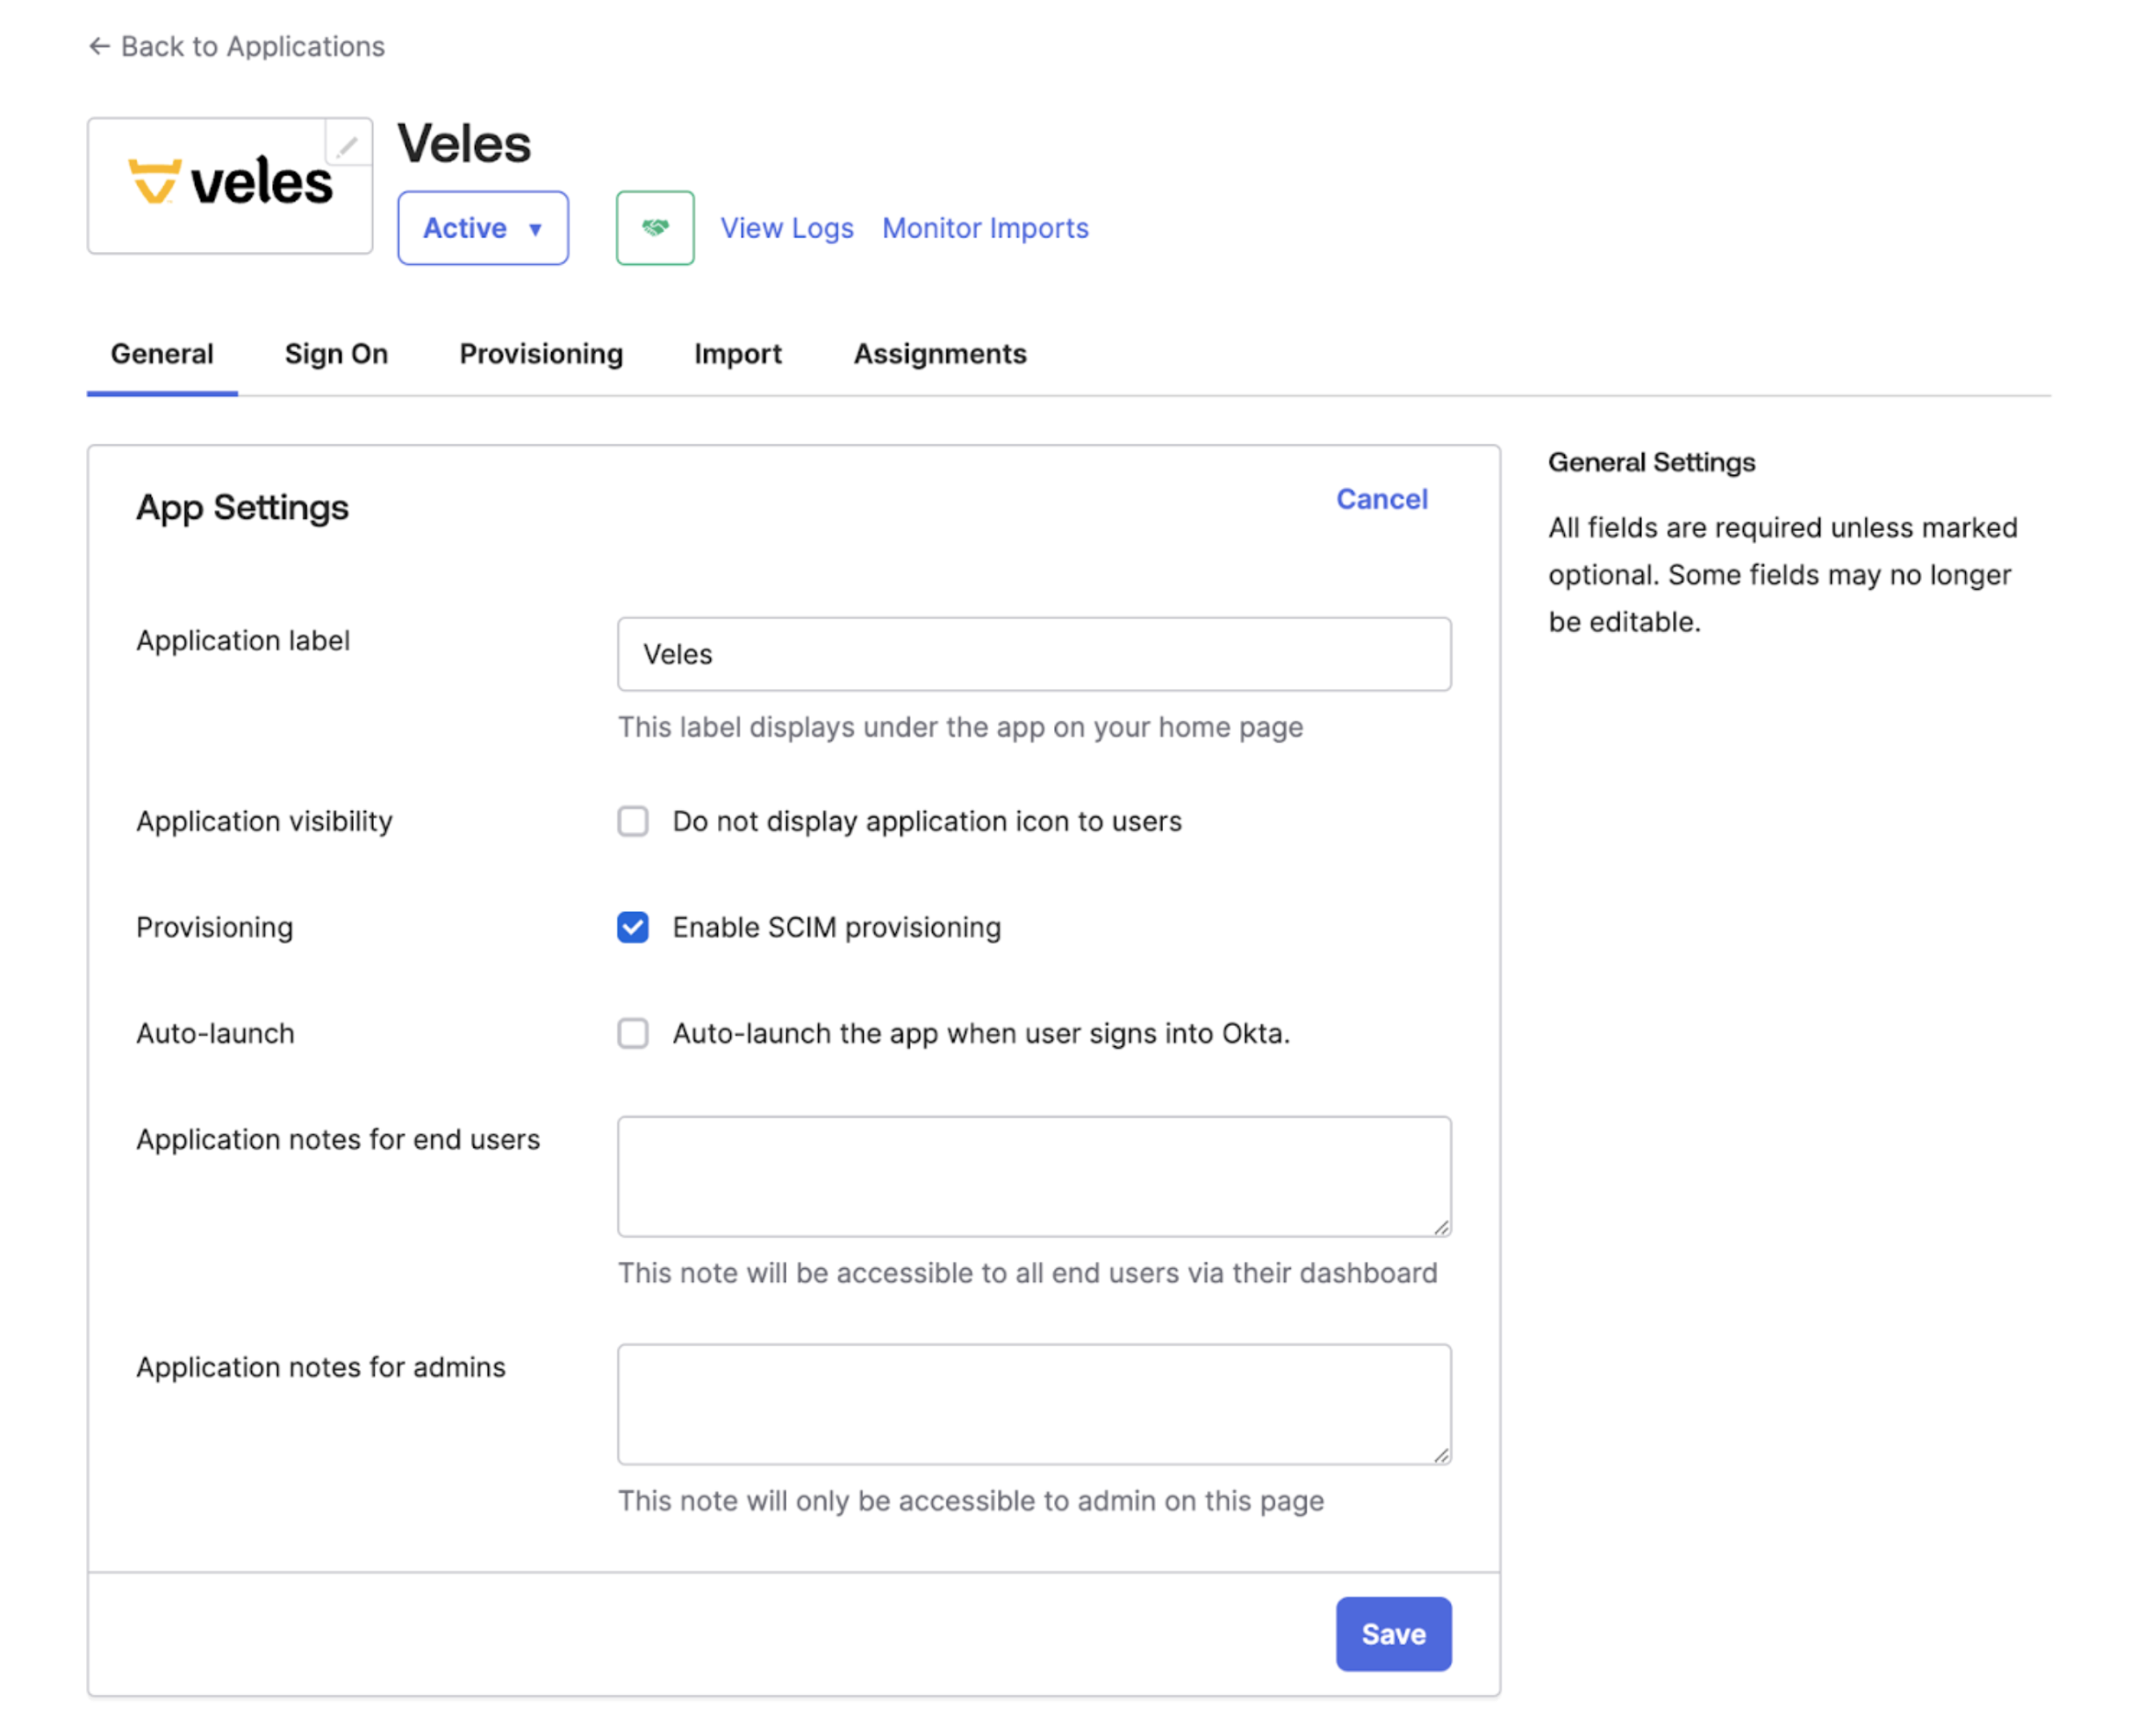Click hint 'accessible to all end users'
This screenshot has height=1736, width=2145.
[1027, 1273]
